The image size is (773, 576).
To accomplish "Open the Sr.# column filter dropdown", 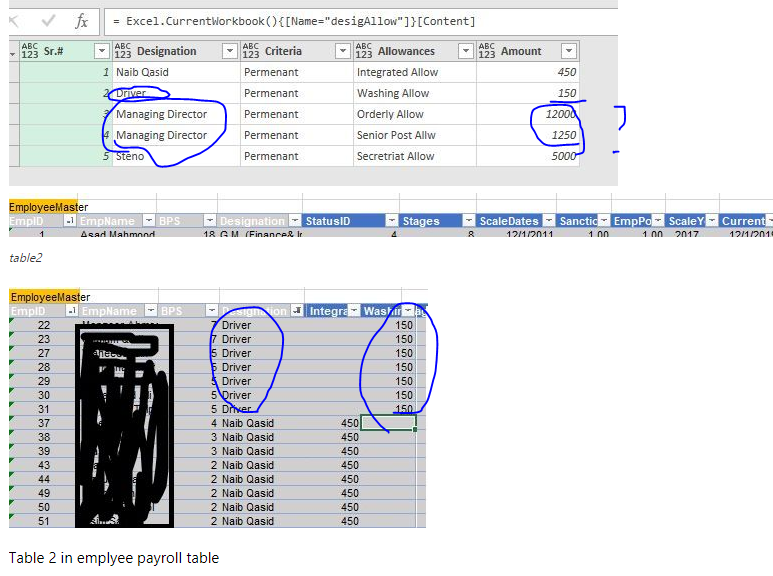I will pos(102,51).
